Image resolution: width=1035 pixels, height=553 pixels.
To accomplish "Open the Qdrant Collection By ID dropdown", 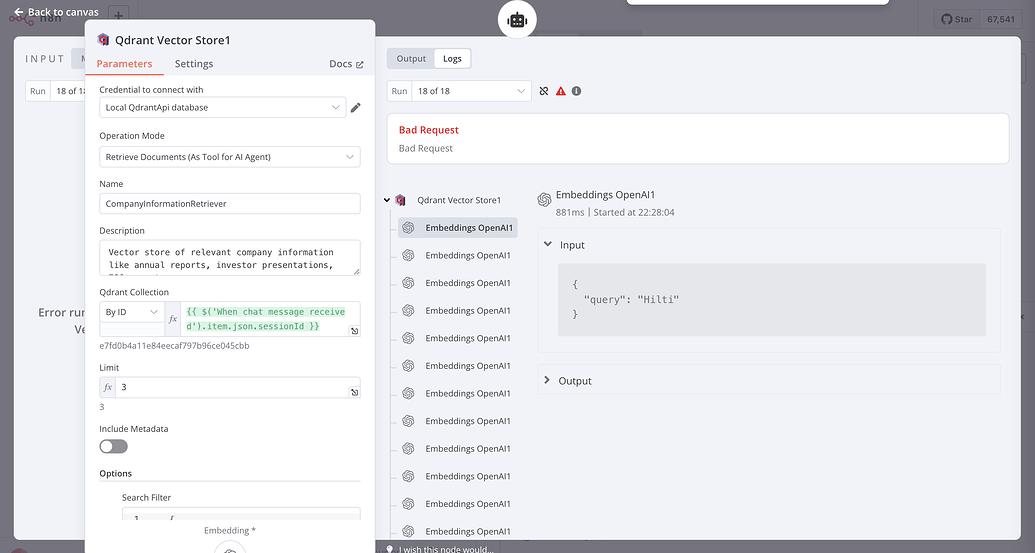I will (131, 312).
